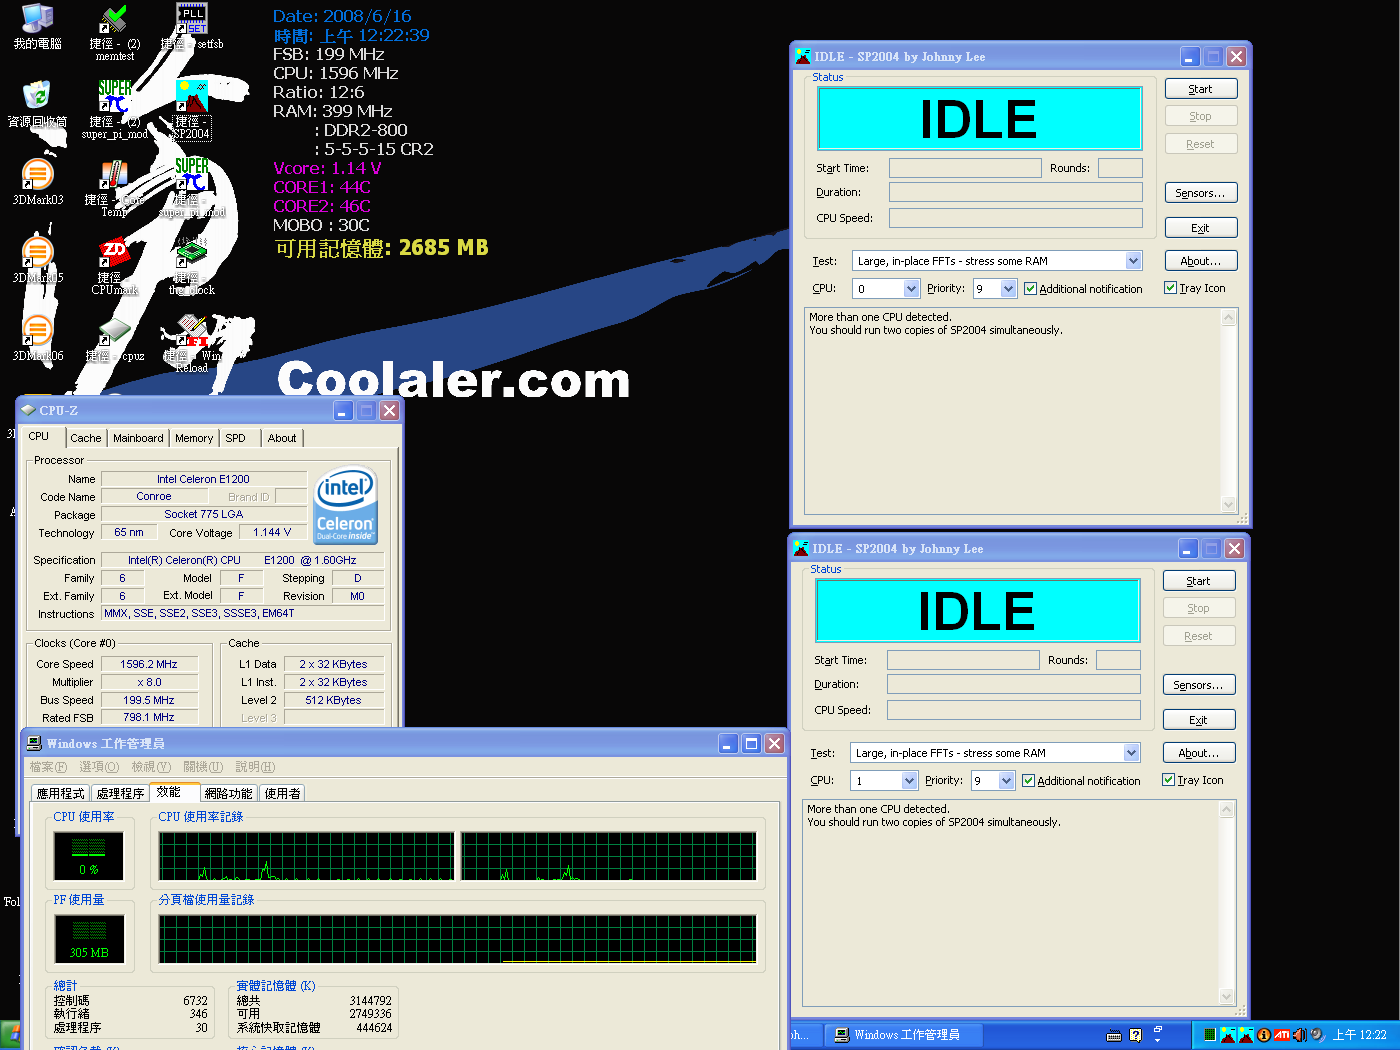1400x1050 pixels.
Task: Open 應用程式 tab in Task Manager
Action: pyautogui.click(x=61, y=793)
